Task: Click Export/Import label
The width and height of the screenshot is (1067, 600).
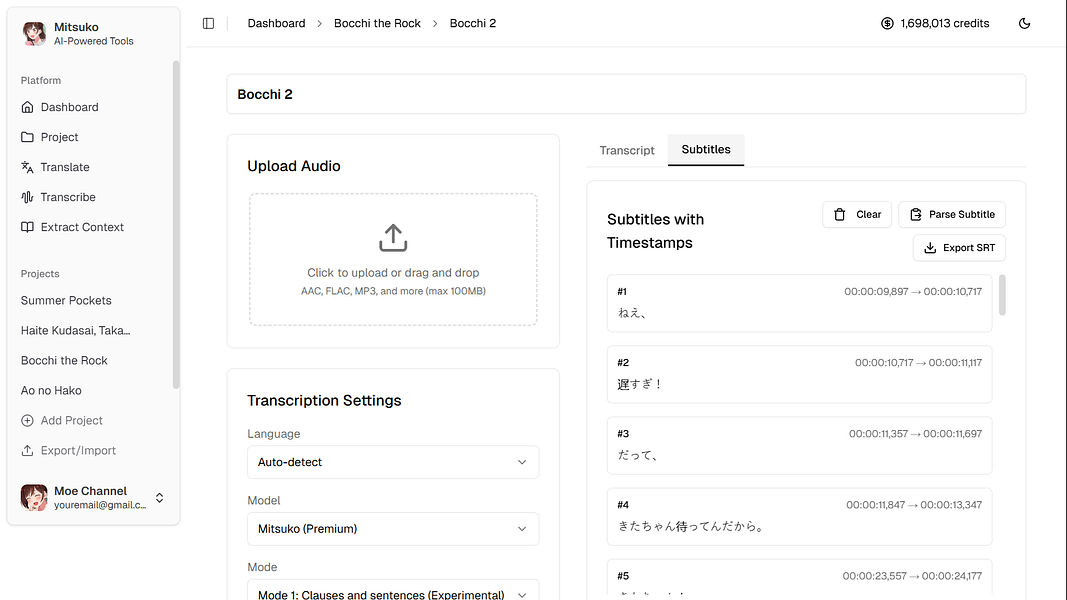Action: (78, 450)
